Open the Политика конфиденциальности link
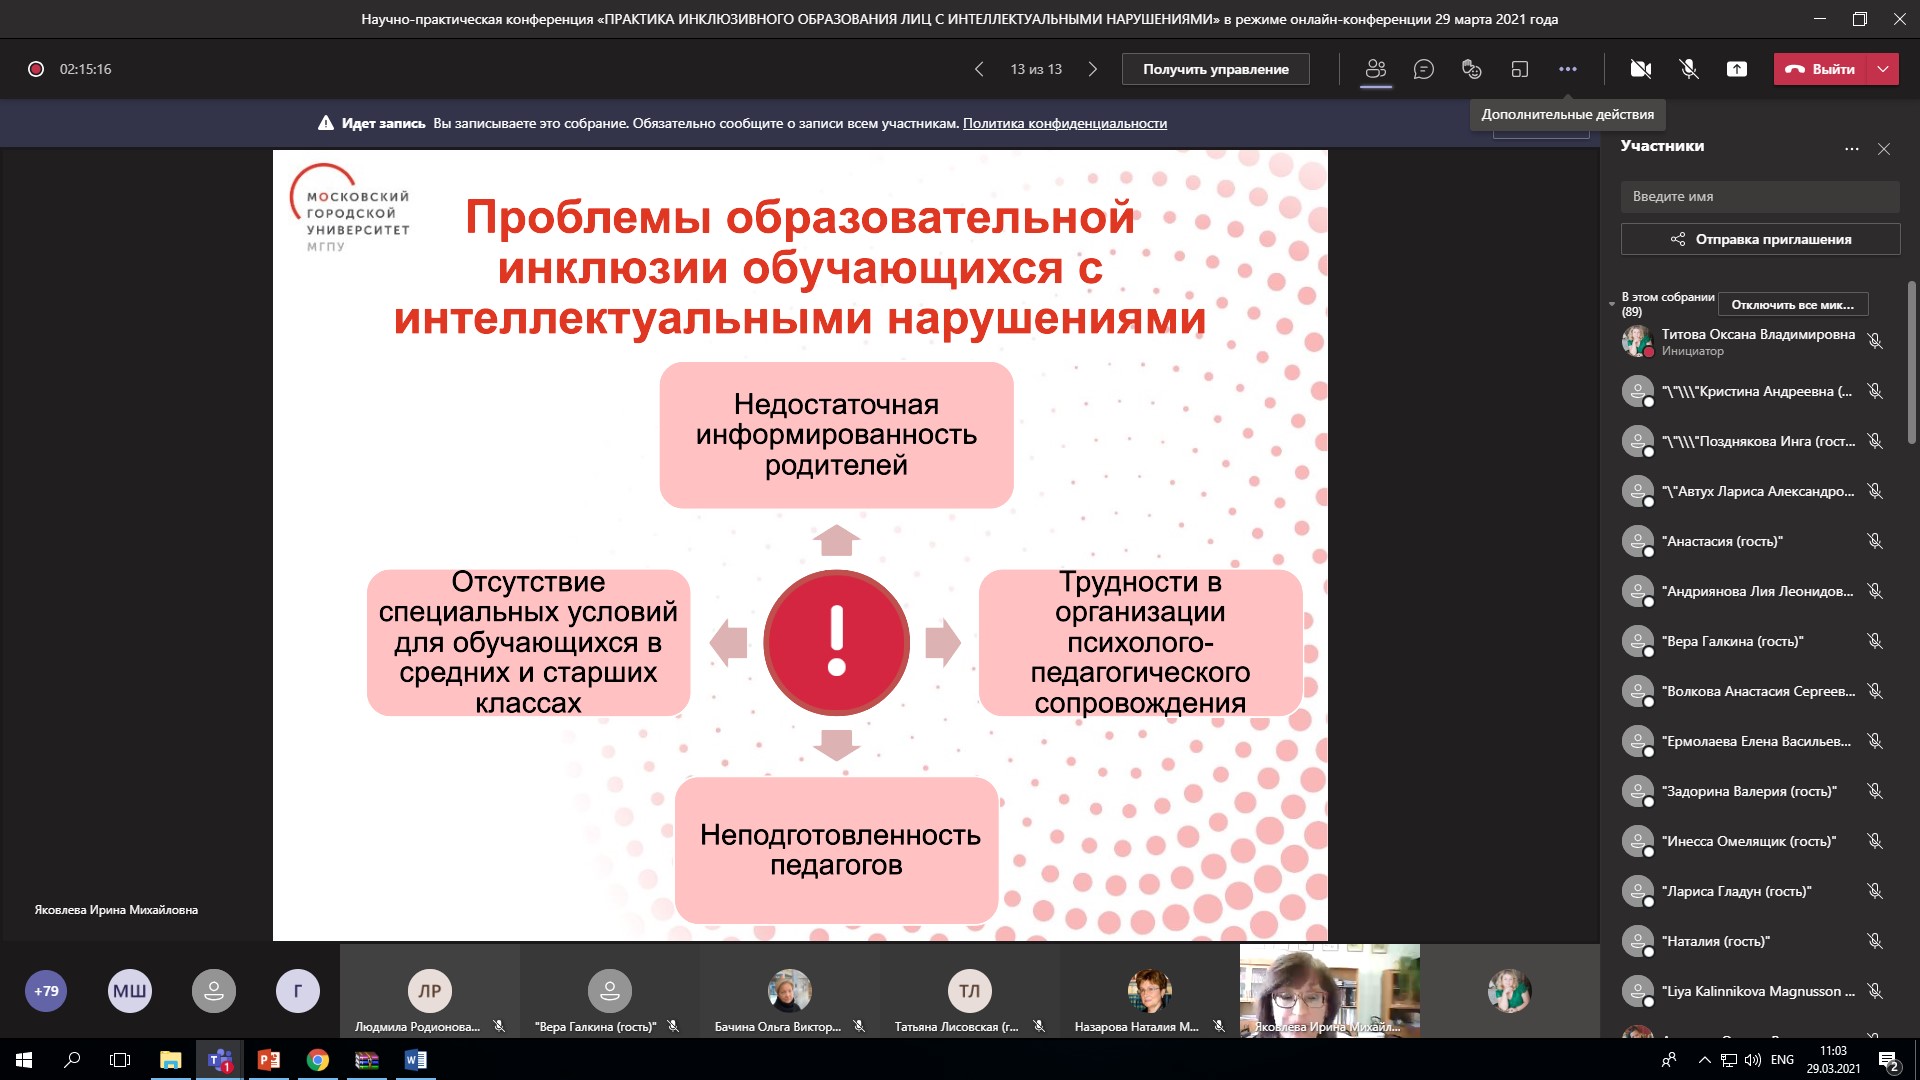 coord(1064,123)
